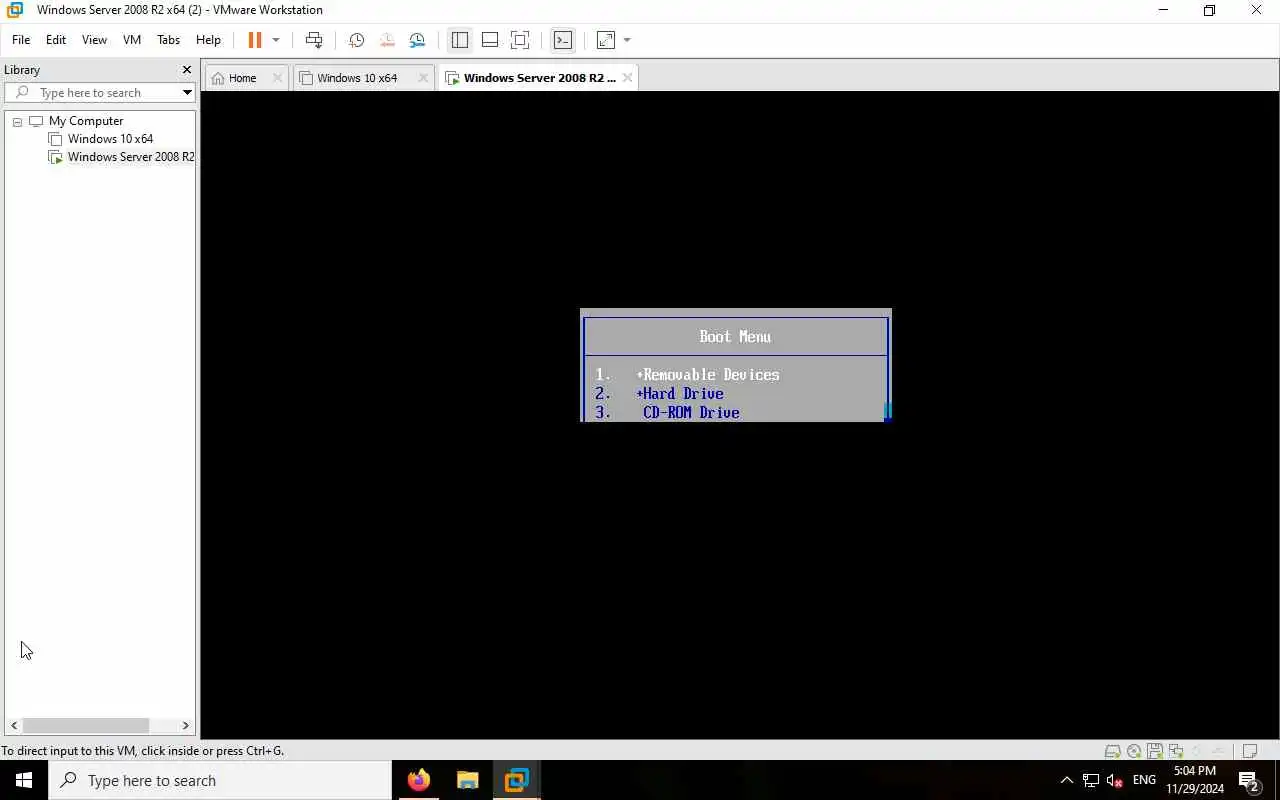The height and width of the screenshot is (800, 1280).
Task: Click the revert to snapshot icon
Action: [x=387, y=40]
